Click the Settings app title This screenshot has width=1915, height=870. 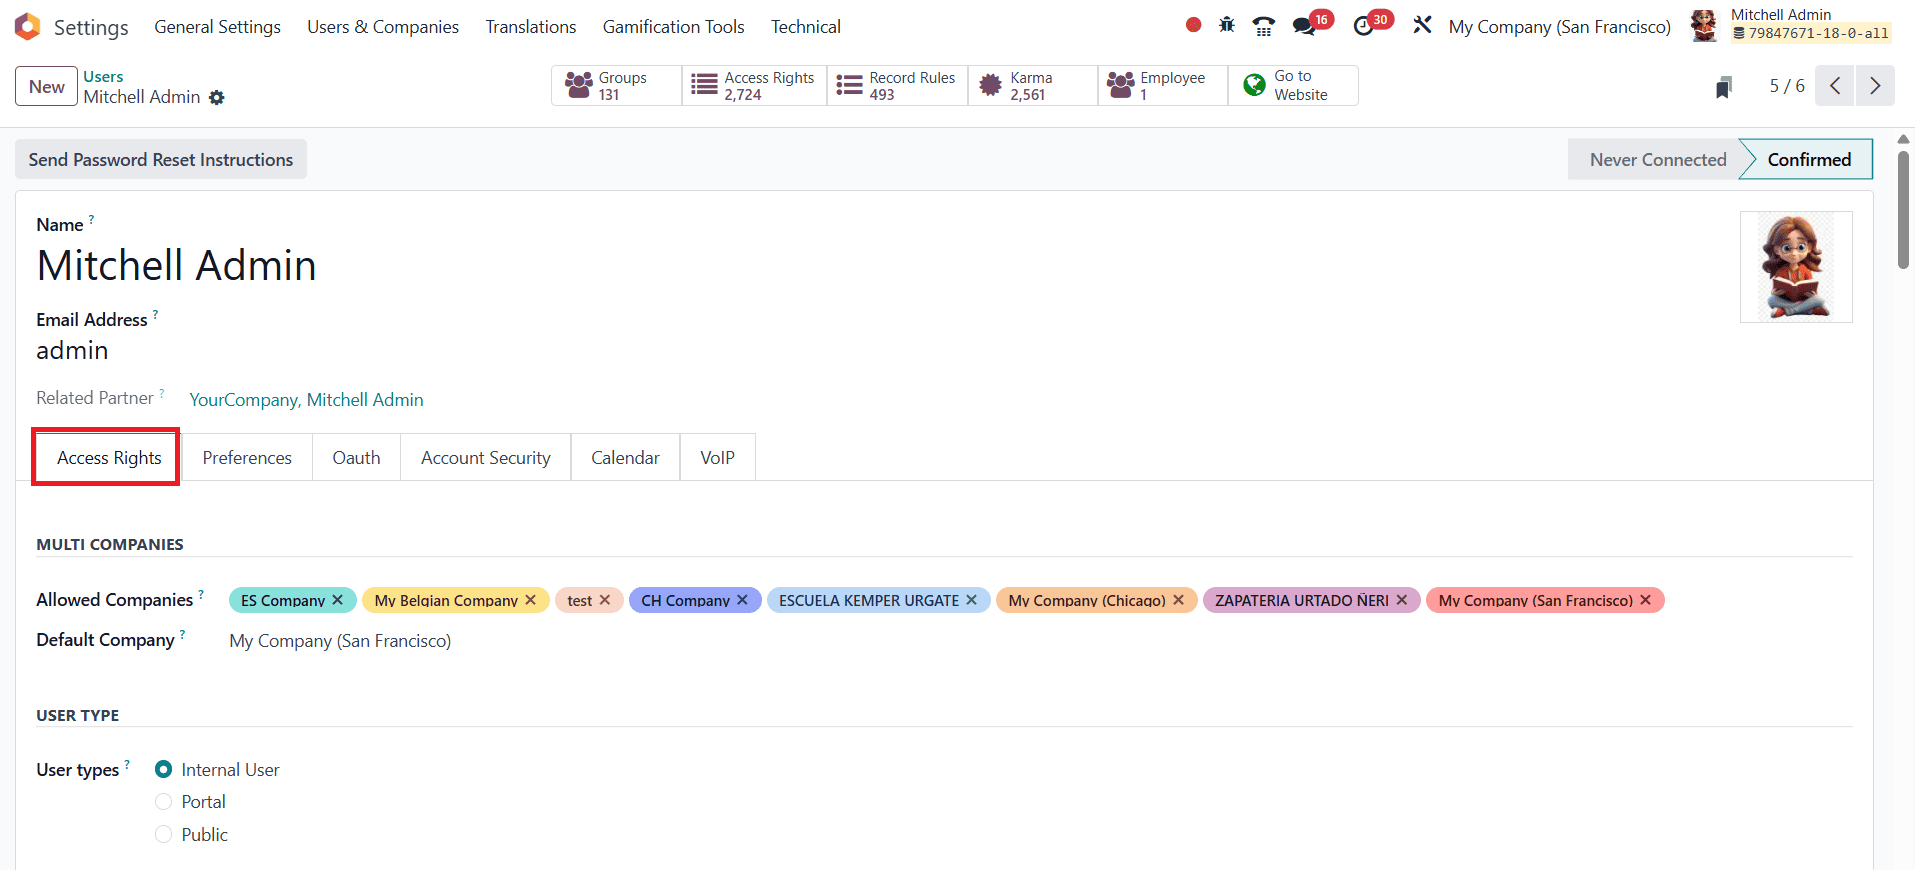[x=91, y=27]
